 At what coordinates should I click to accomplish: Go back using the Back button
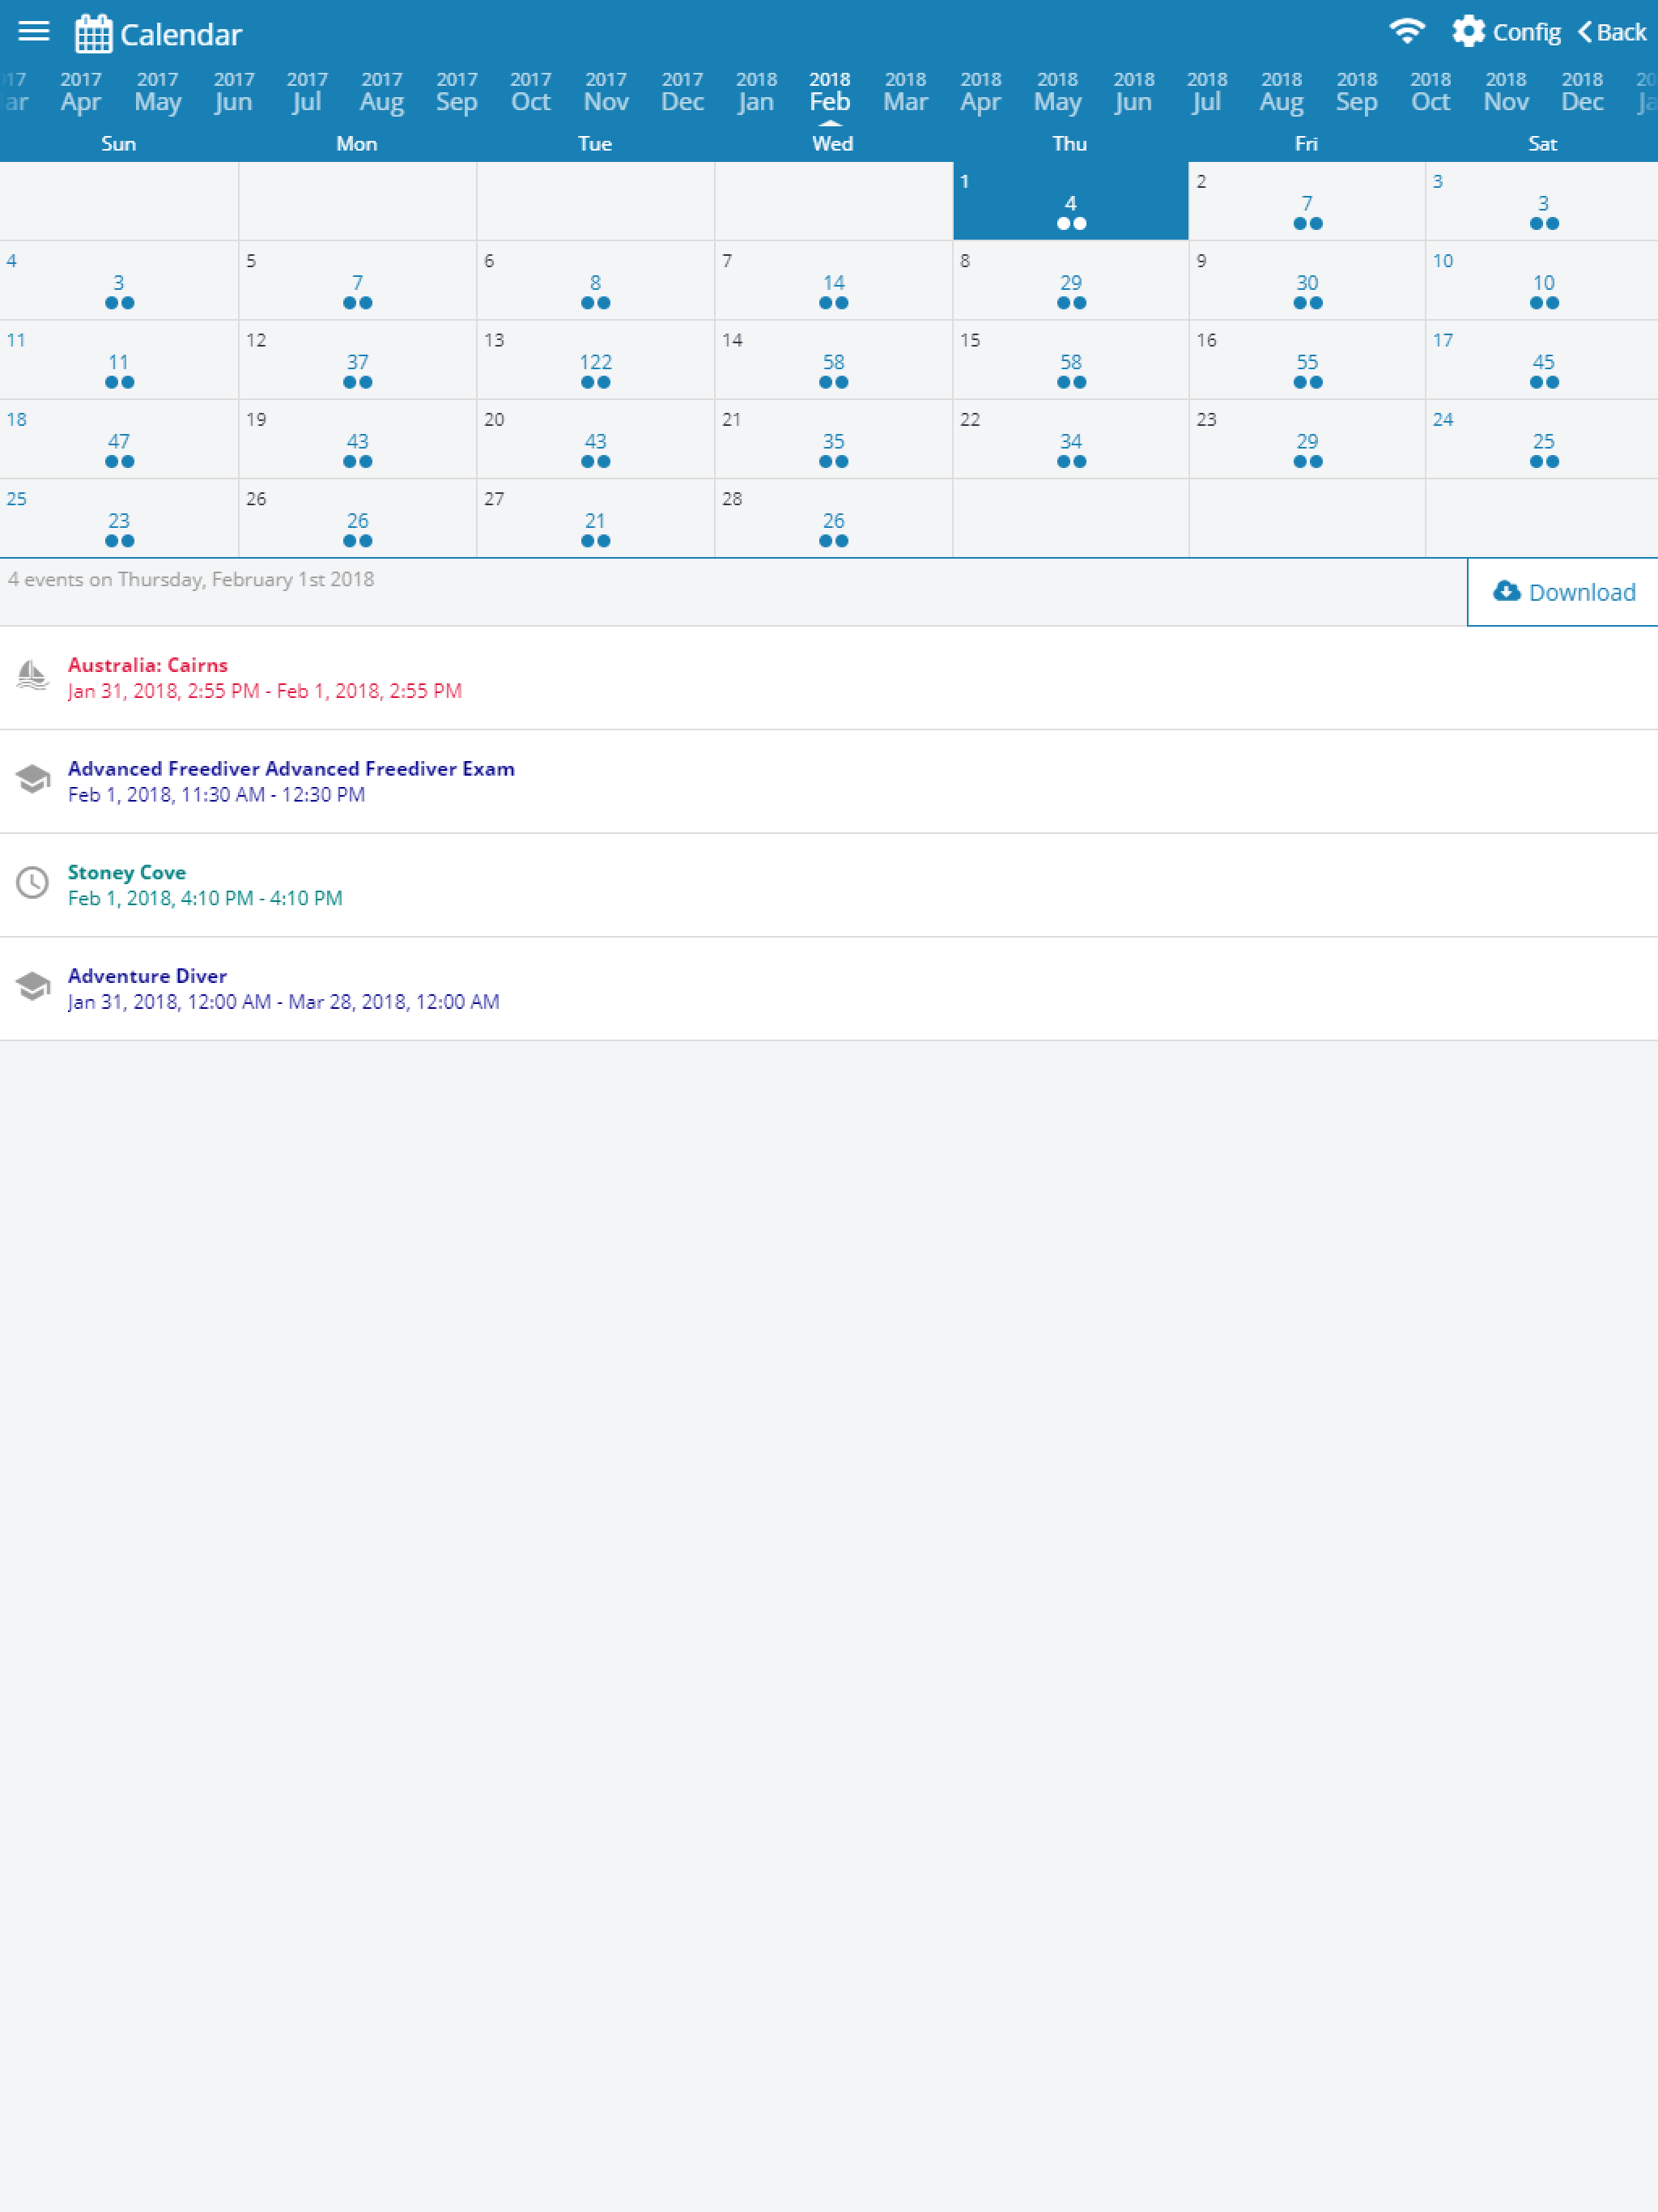[1612, 32]
